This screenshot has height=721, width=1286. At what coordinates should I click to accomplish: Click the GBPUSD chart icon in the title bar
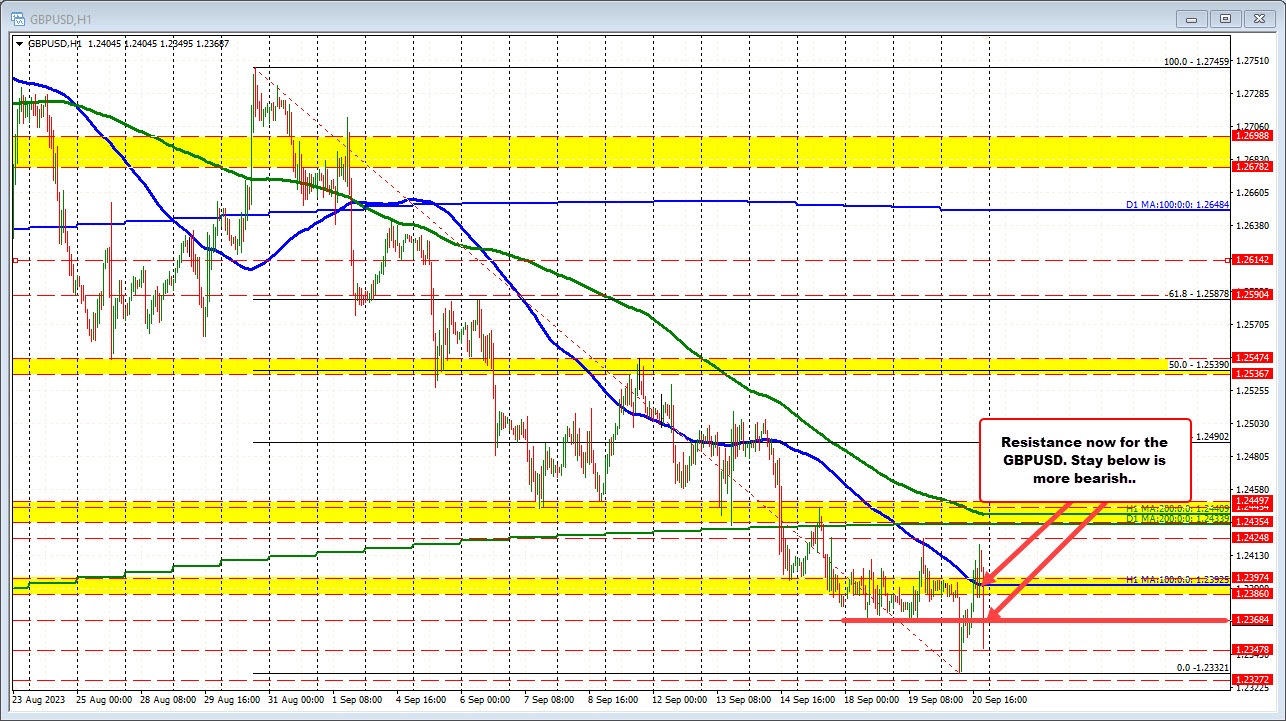[x=17, y=17]
